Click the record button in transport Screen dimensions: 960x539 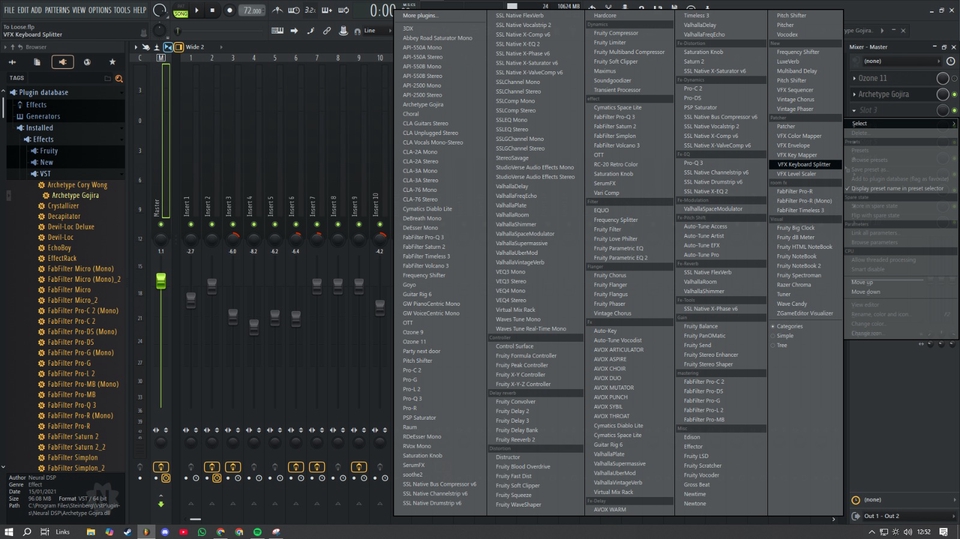229,10
